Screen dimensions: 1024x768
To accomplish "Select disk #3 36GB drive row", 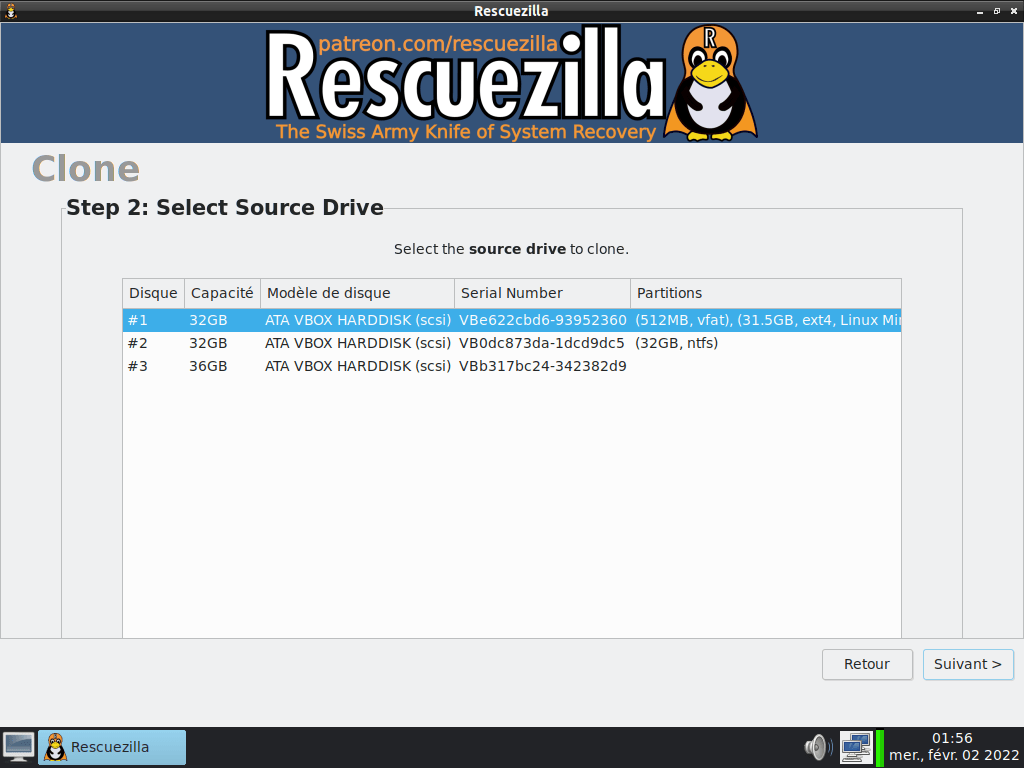I will tap(511, 366).
